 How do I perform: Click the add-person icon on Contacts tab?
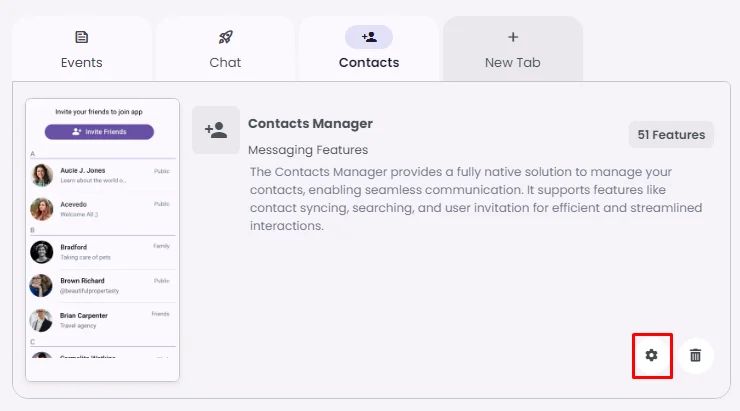click(x=369, y=37)
